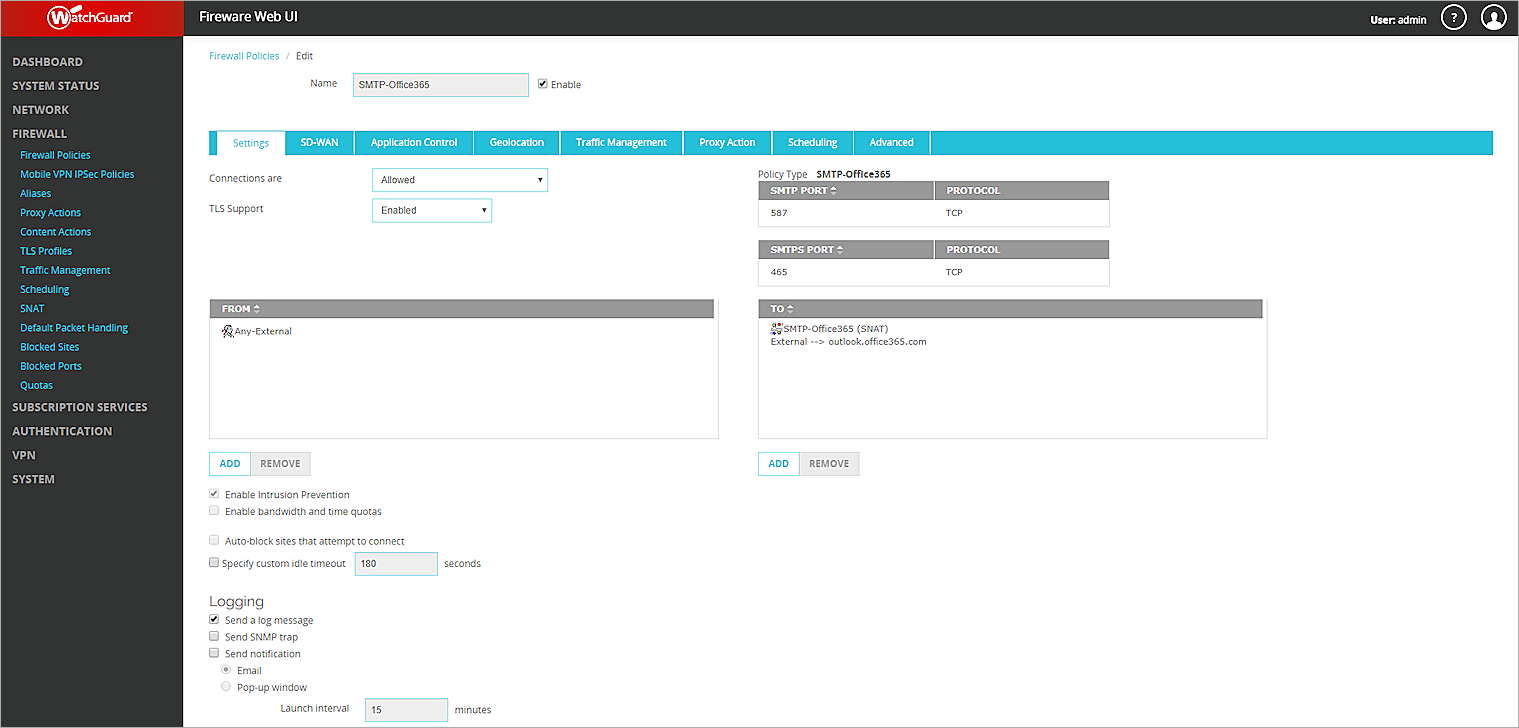Sort the TO column using its sort arrows
1519x728 pixels.
(789, 308)
